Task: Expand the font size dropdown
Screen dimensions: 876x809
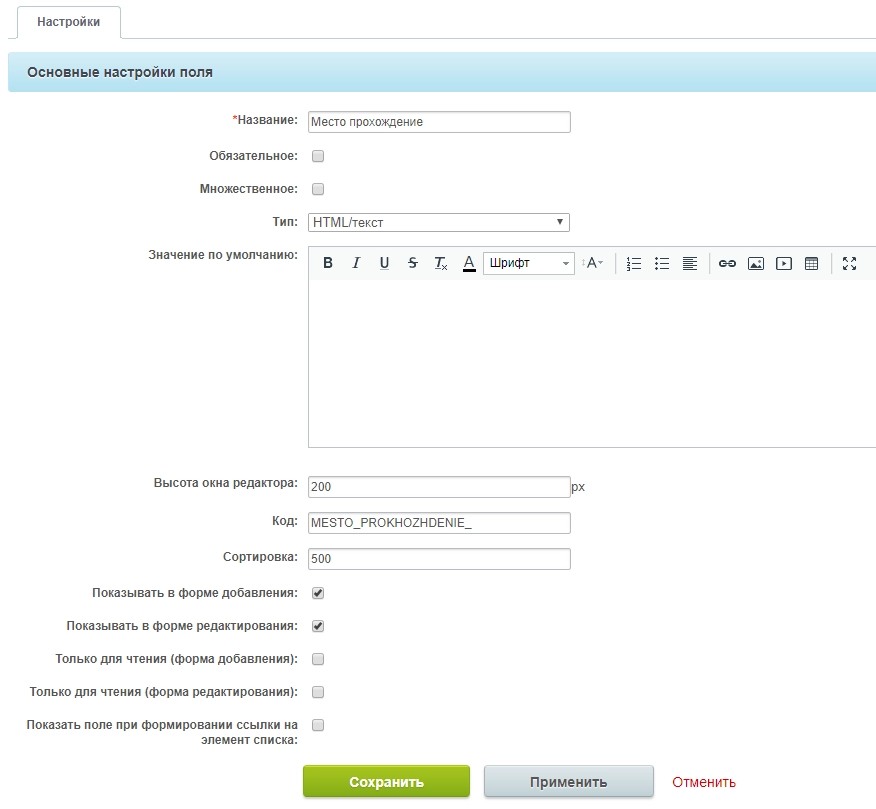Action: coord(593,263)
